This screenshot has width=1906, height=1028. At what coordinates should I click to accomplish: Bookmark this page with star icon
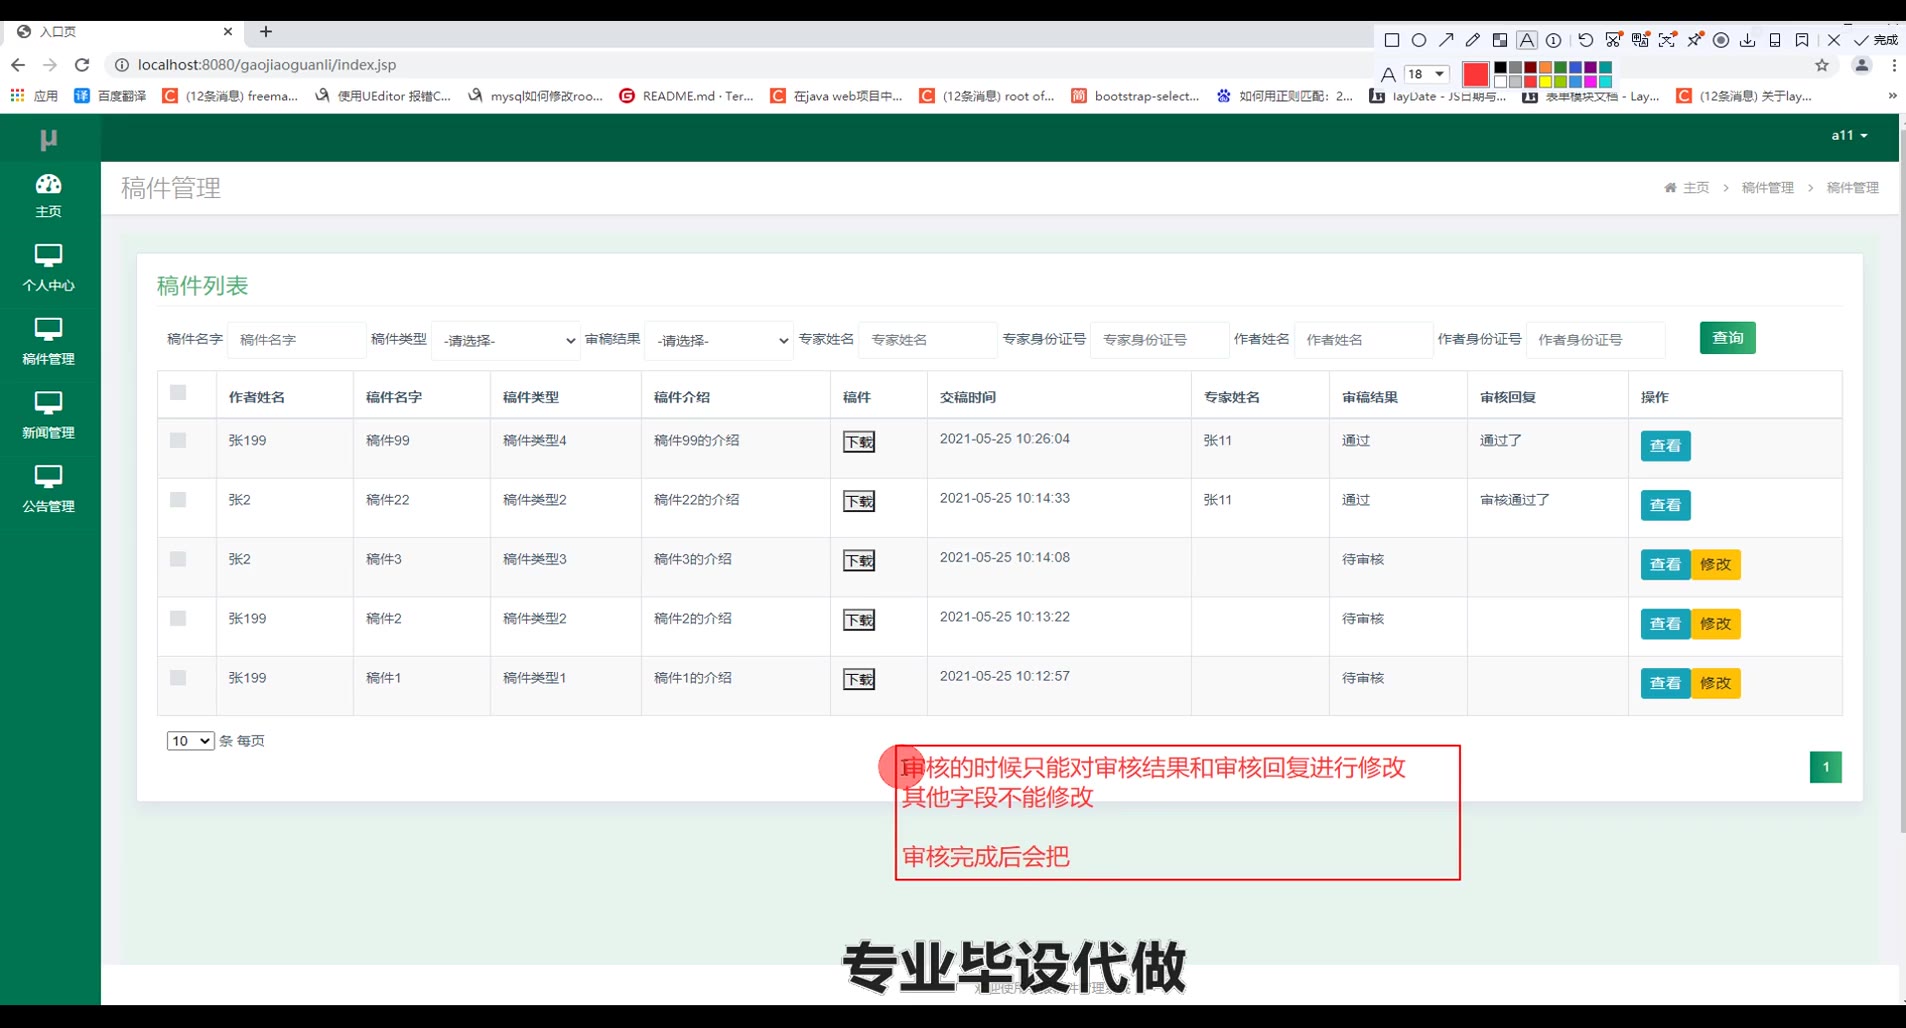(1822, 65)
